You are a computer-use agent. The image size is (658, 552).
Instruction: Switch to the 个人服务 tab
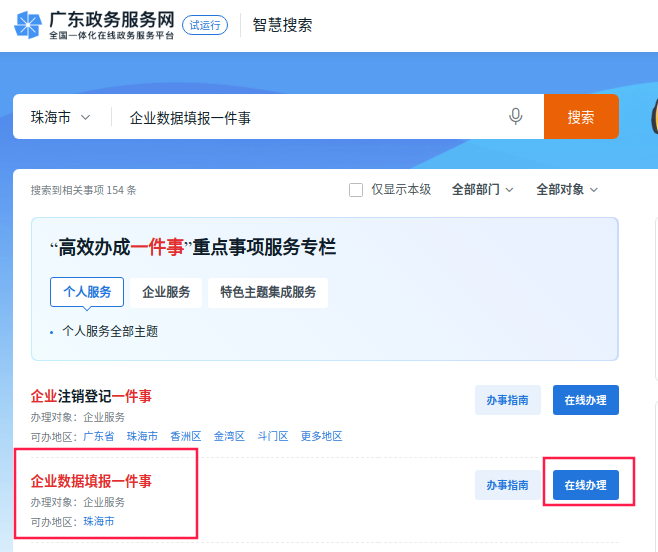(x=87, y=292)
